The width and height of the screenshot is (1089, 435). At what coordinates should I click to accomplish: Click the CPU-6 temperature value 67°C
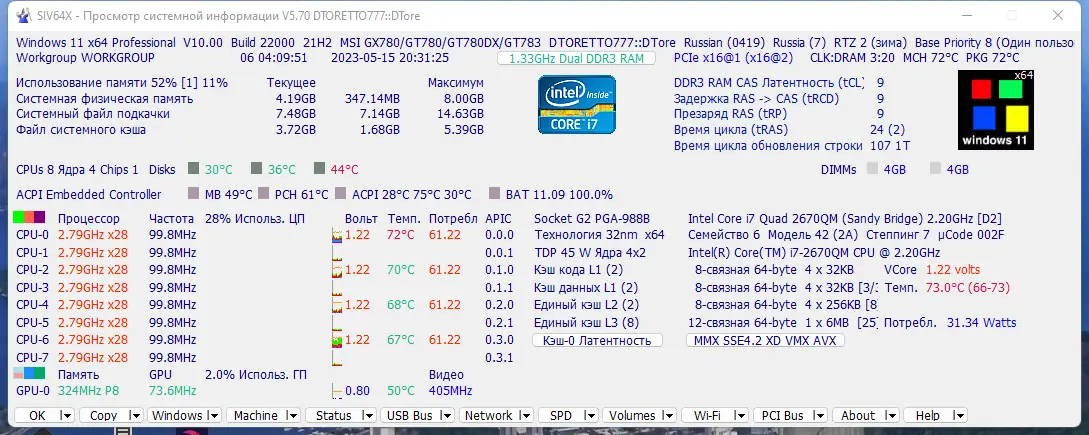tap(401, 339)
